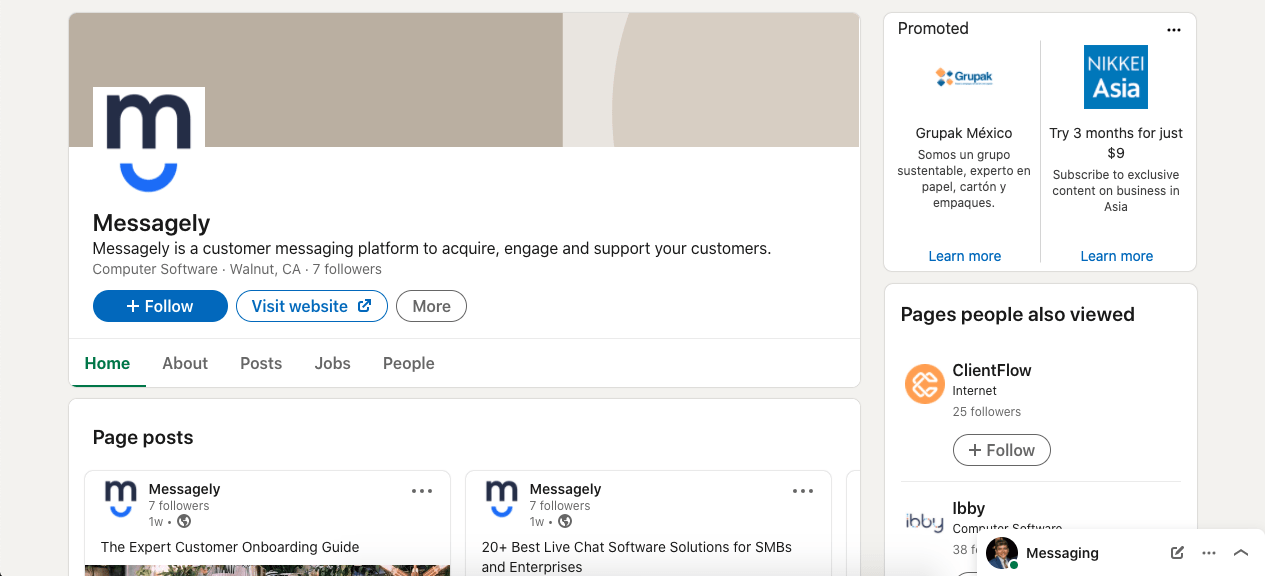Click the Messagely author name on the Live Chat post
1265x576 pixels.
[x=565, y=489]
